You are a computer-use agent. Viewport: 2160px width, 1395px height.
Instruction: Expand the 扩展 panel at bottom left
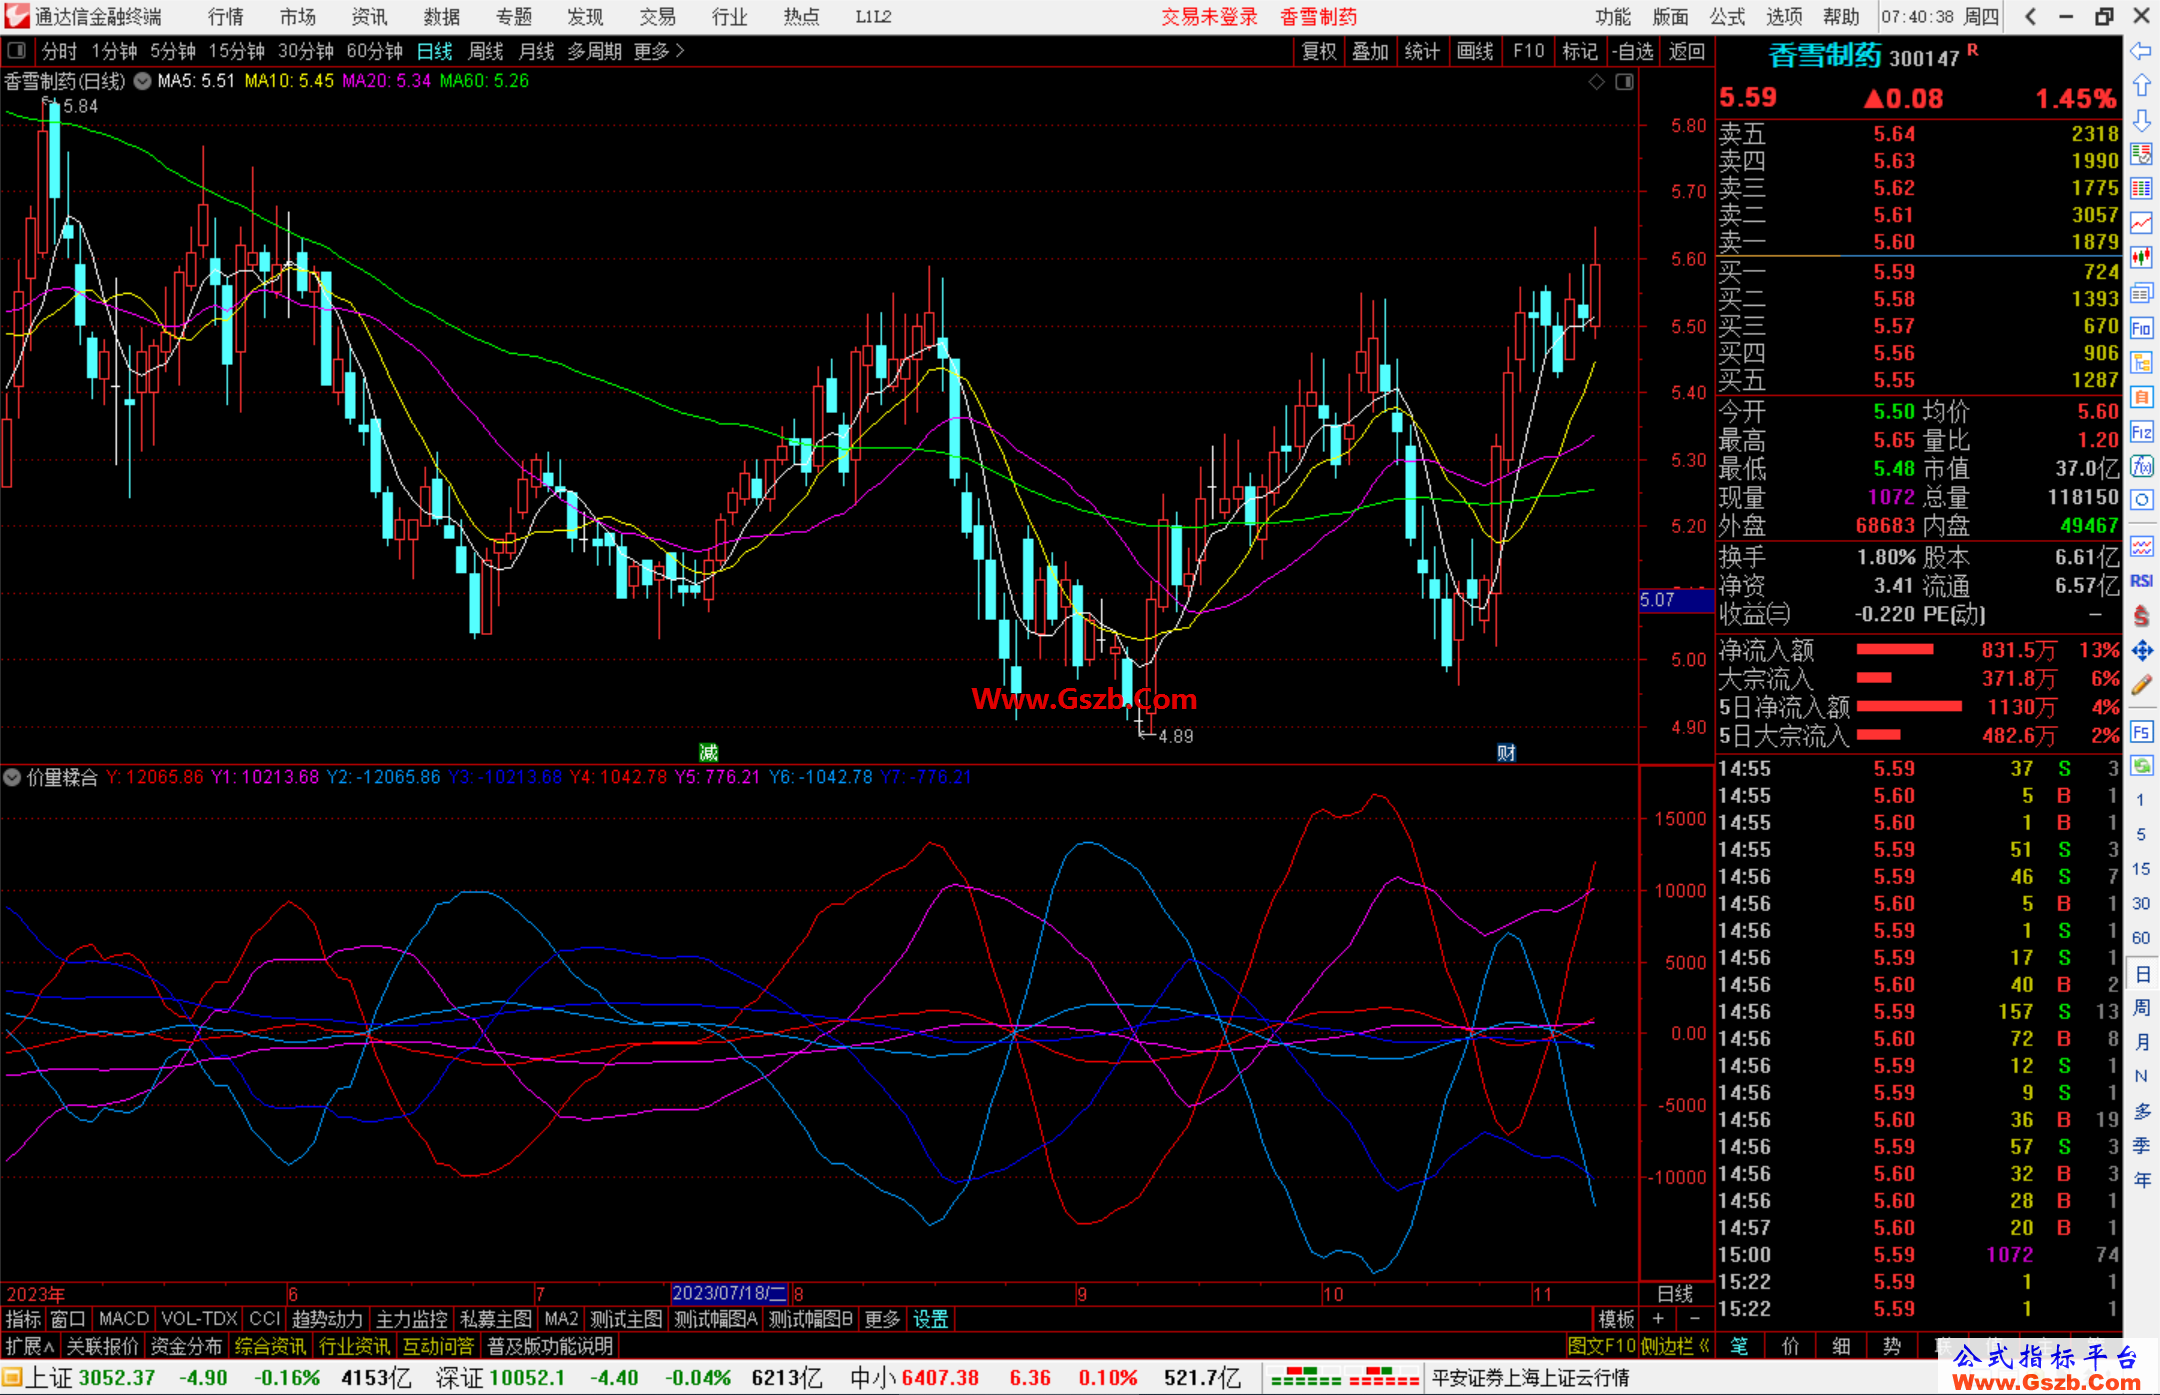(30, 1346)
